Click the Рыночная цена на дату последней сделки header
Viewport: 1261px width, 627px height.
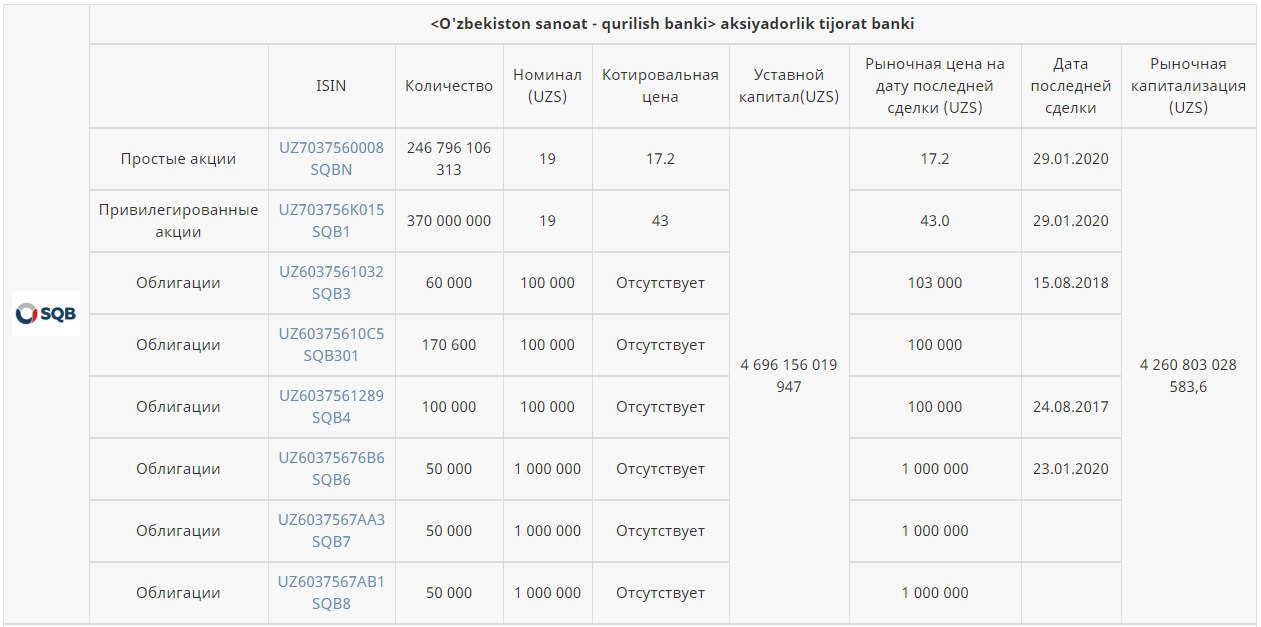(935, 86)
